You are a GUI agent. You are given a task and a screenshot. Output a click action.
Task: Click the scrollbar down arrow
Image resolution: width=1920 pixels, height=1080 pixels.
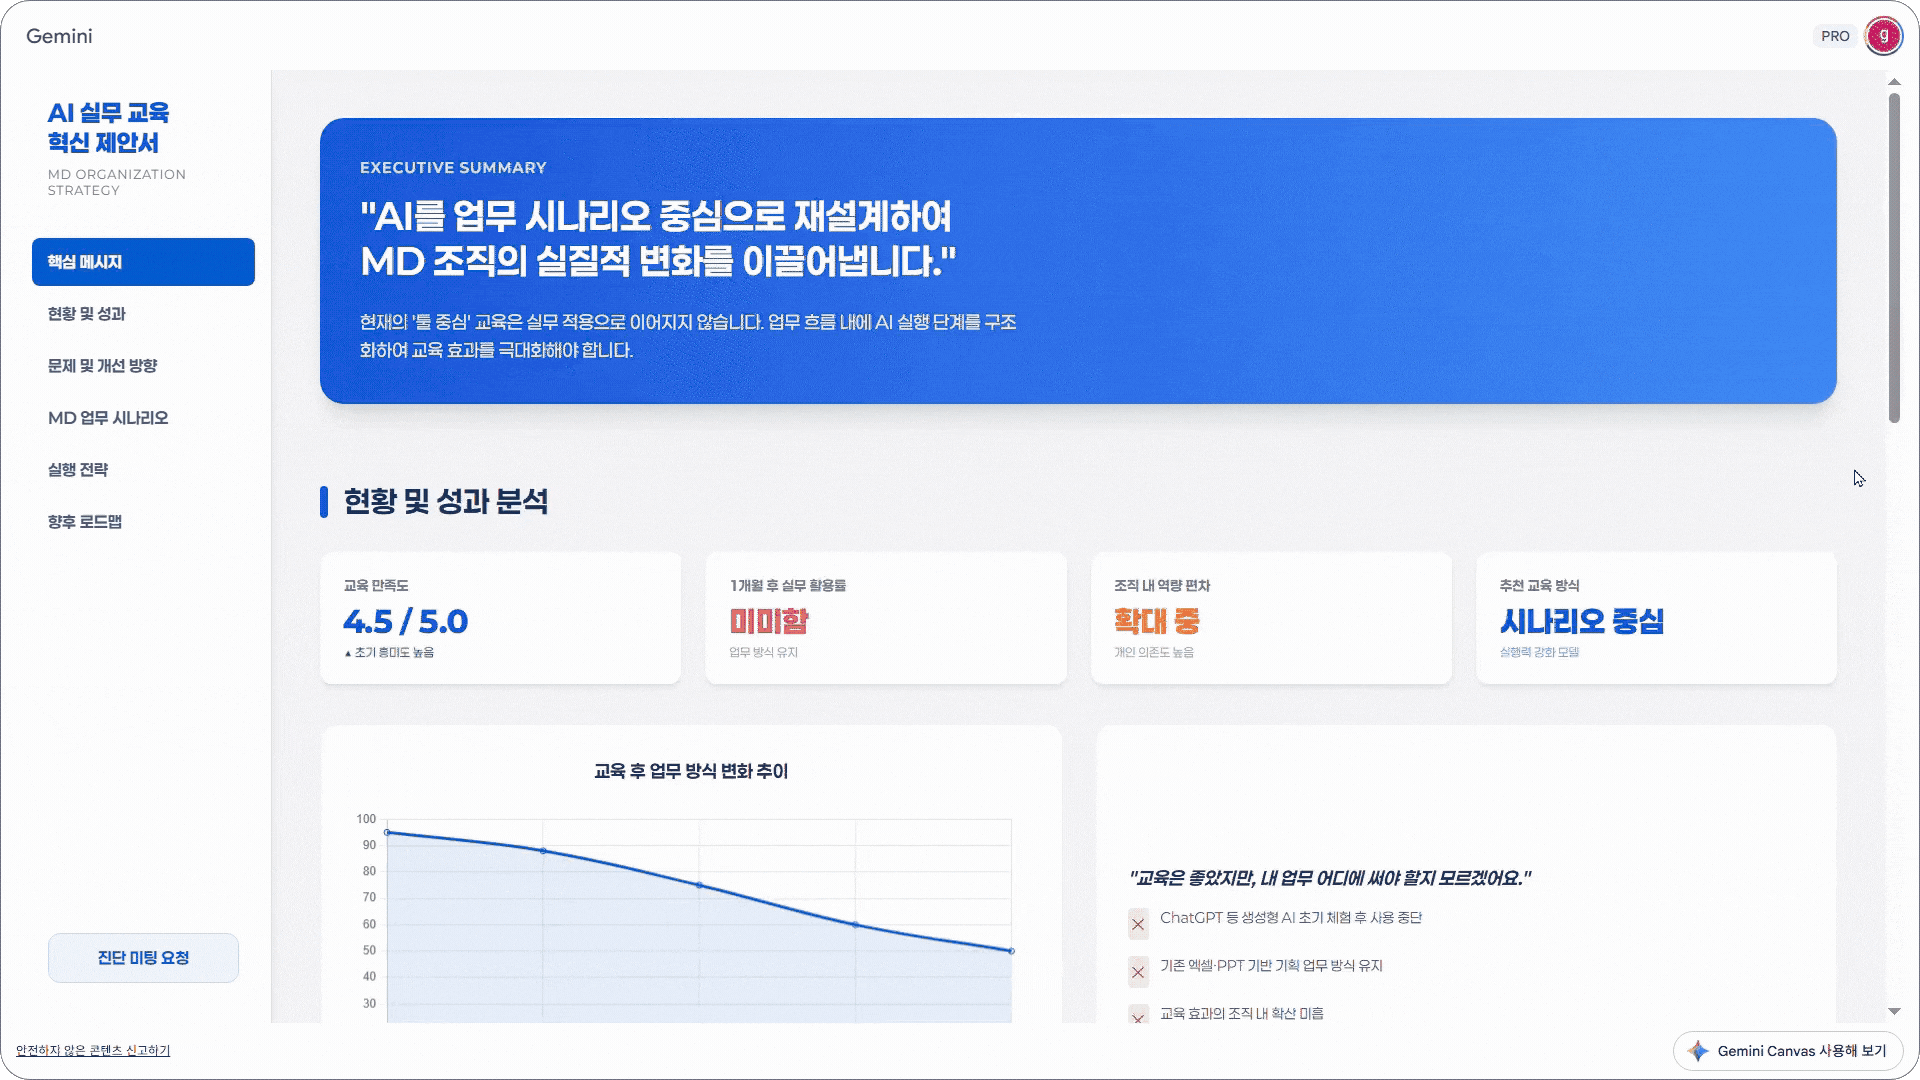[1894, 1012]
